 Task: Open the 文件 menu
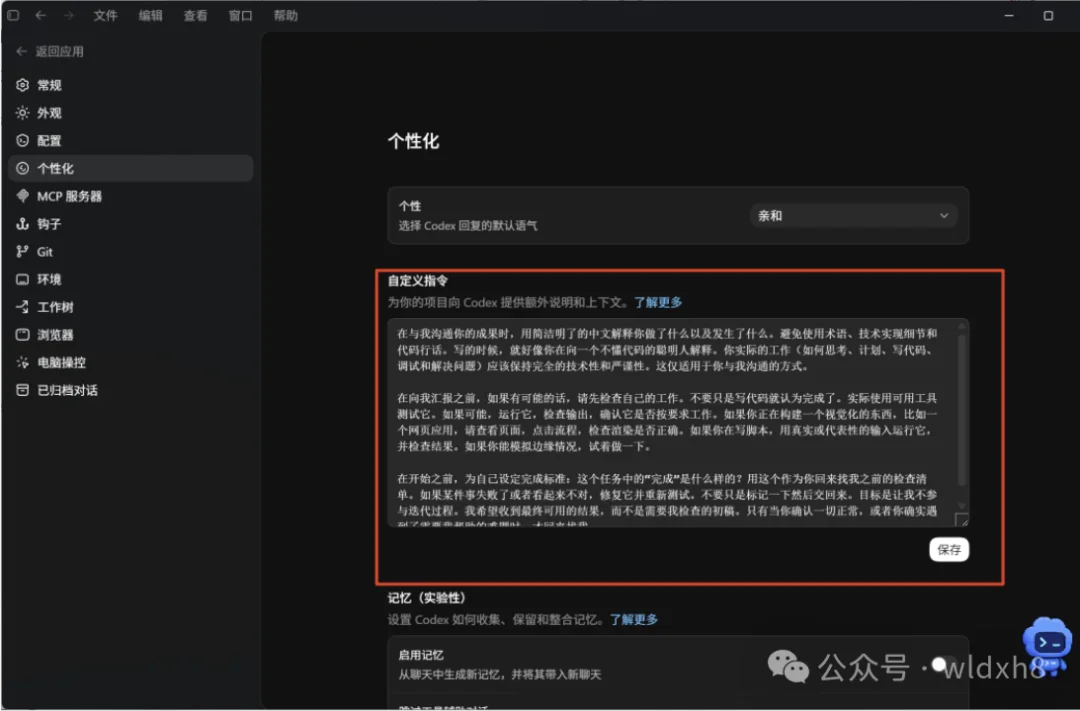[105, 15]
